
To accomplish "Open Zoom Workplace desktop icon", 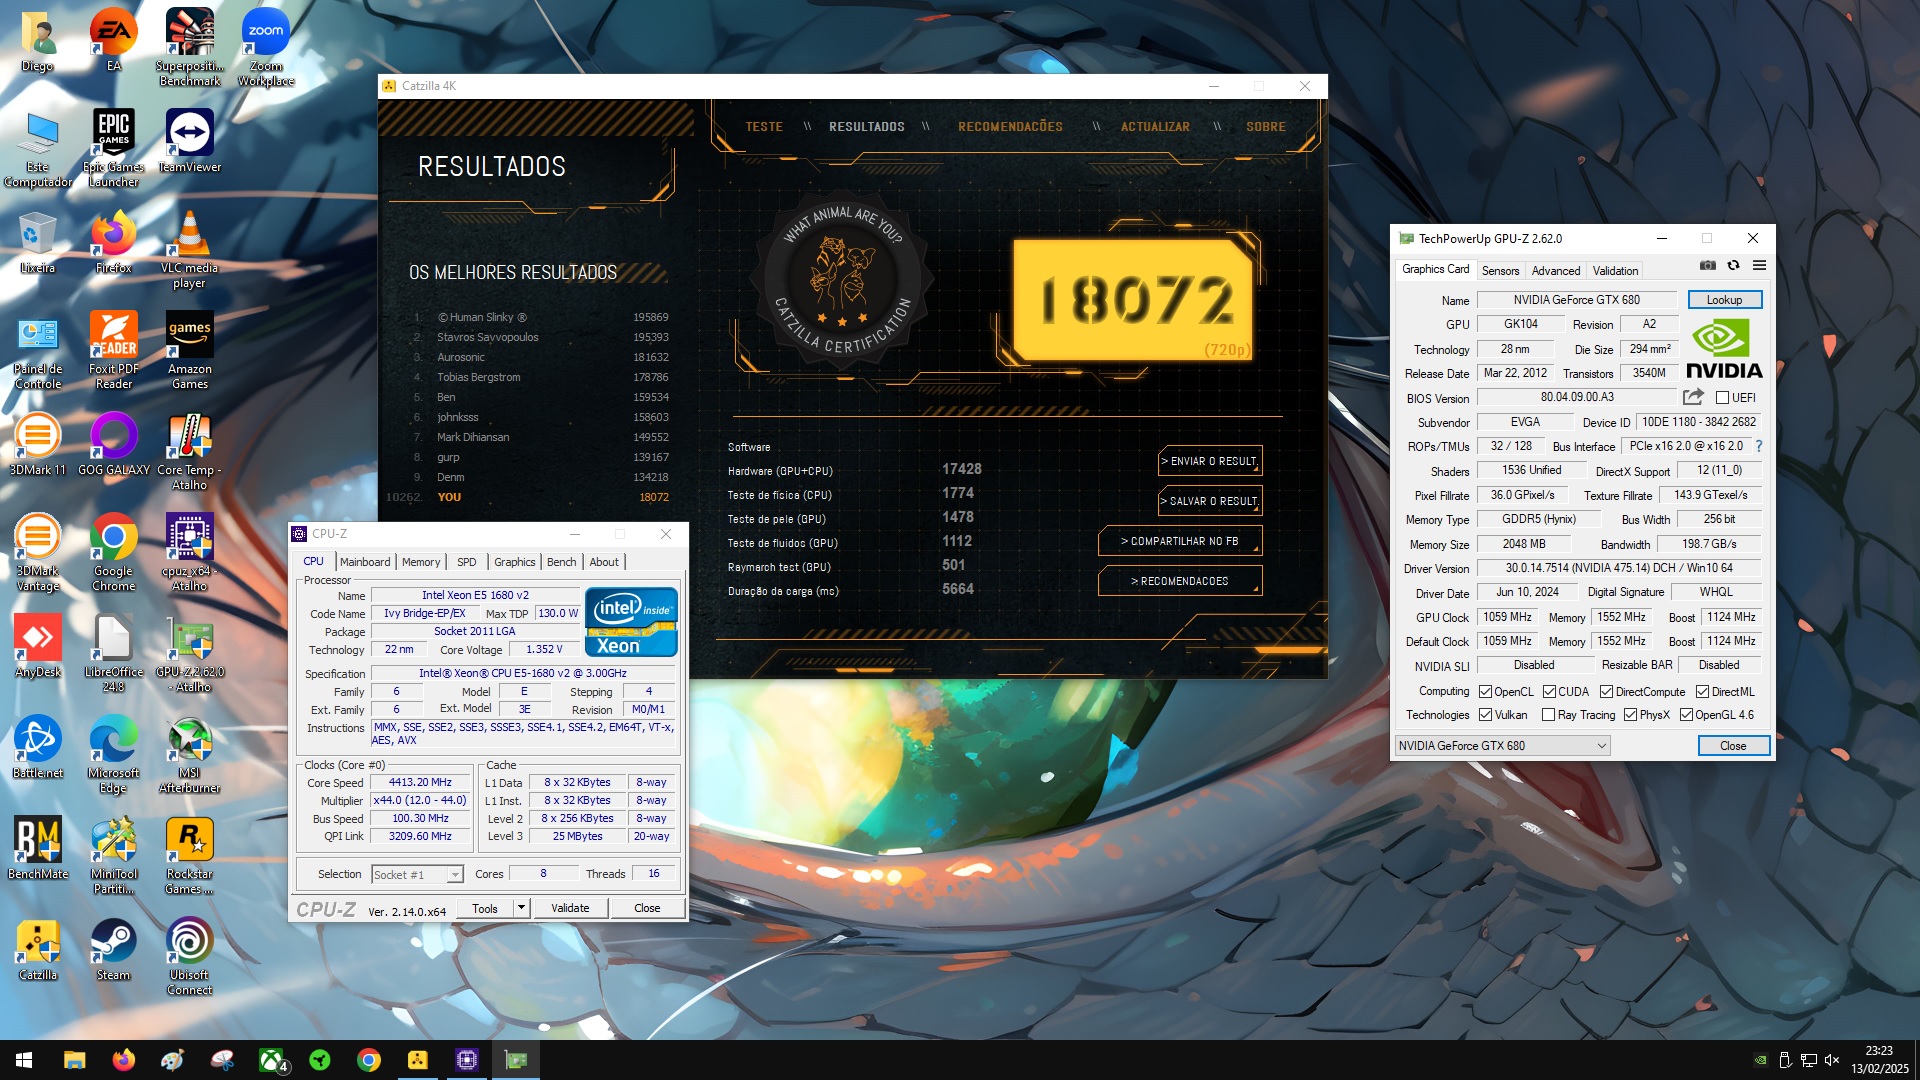I will 266,47.
